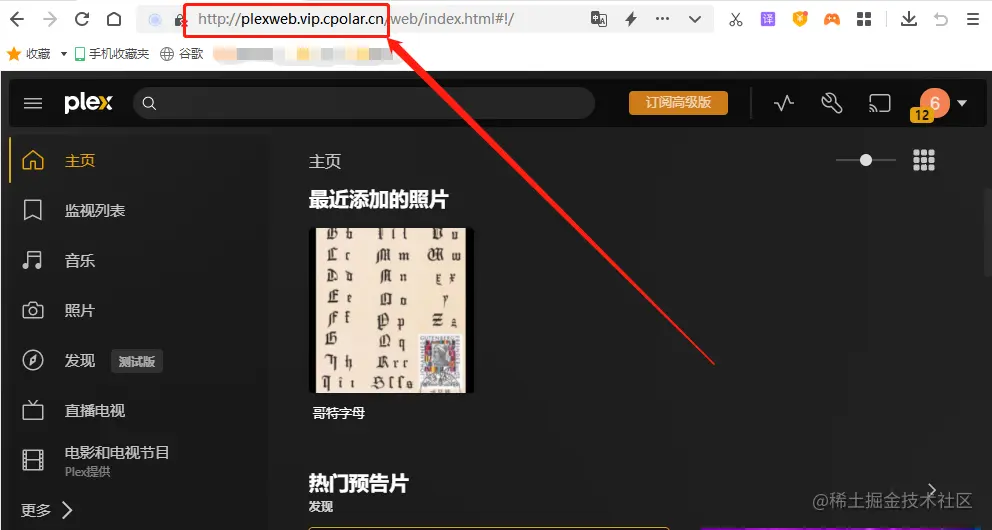Open the purple translate extension icon
Image resolution: width=992 pixels, height=530 pixels.
(x=767, y=19)
